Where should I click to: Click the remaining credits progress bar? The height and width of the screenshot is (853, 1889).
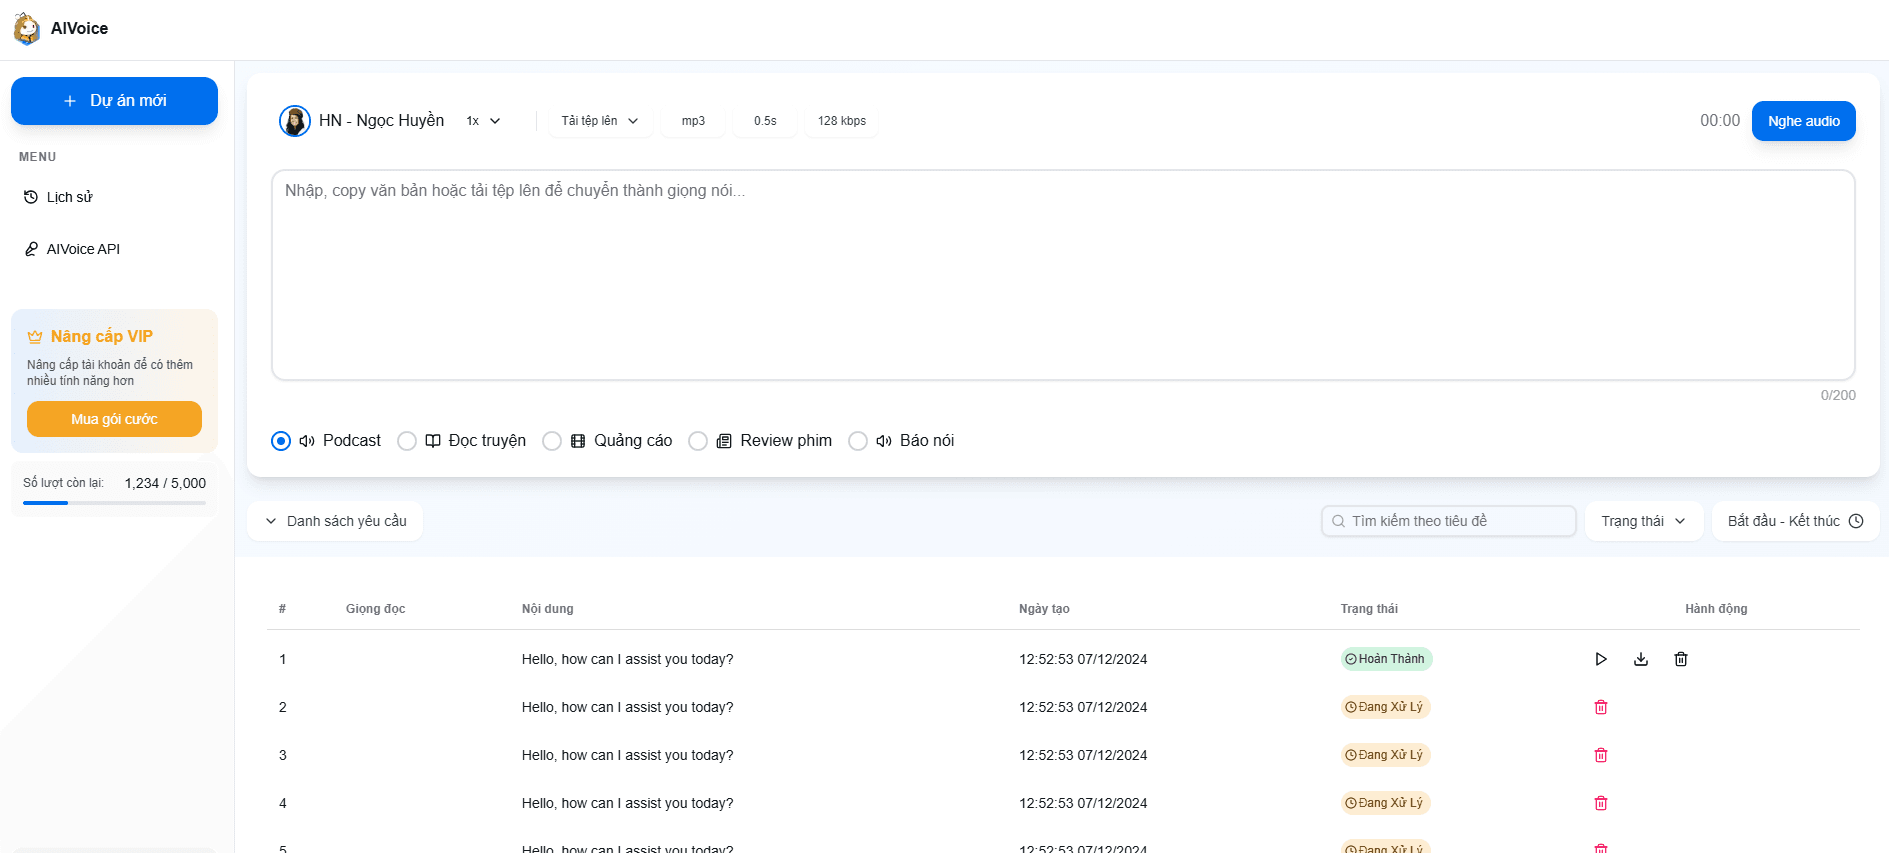point(114,503)
